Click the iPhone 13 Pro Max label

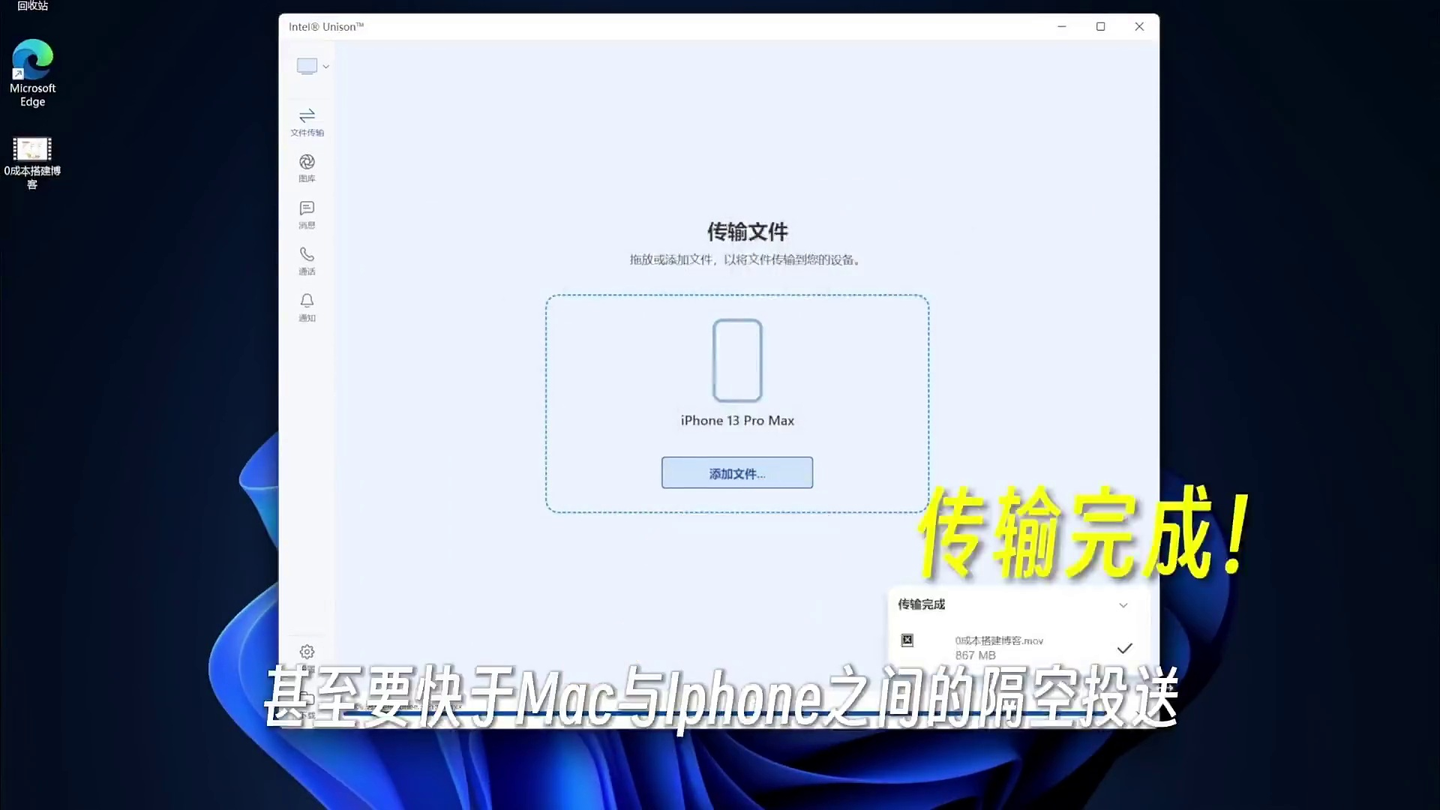point(737,421)
